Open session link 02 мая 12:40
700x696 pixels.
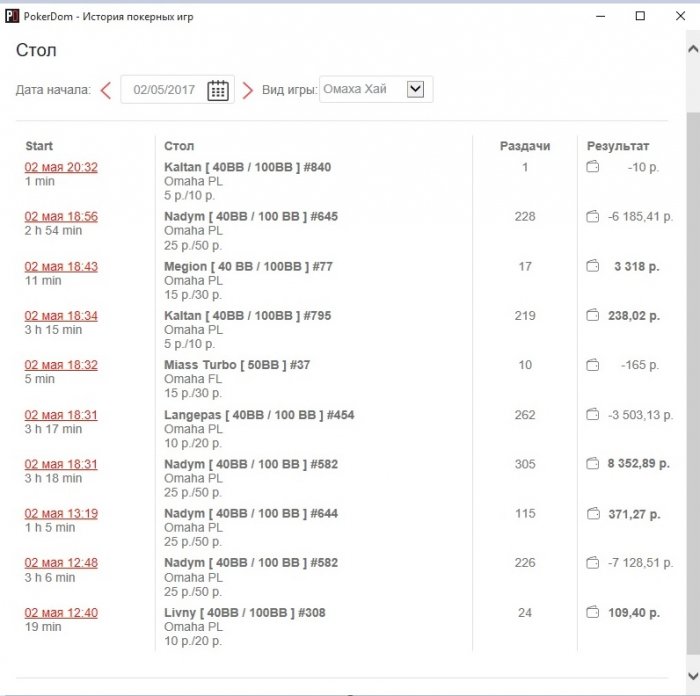(61, 613)
